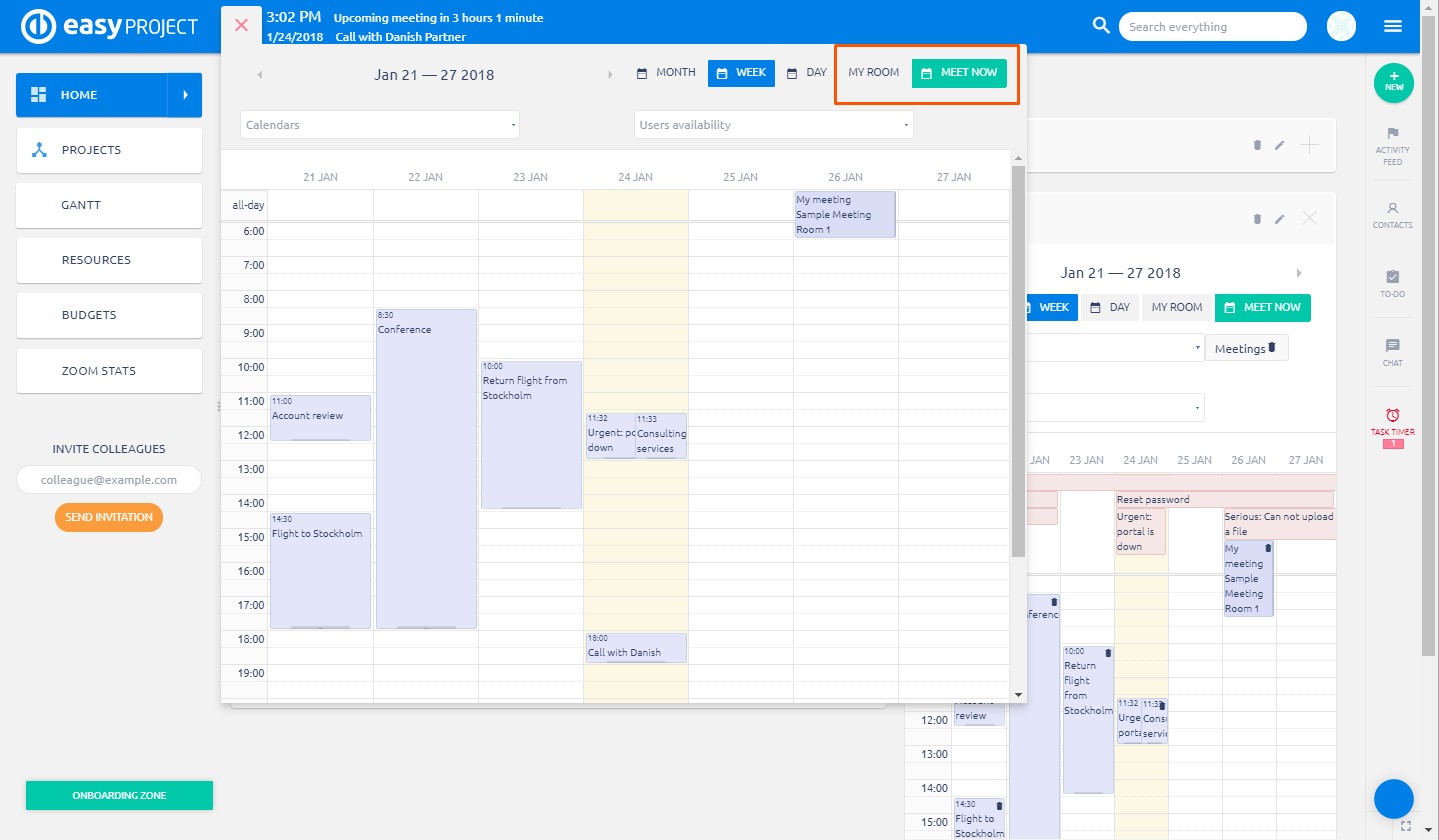Open the Contacts icon in sidebar
The height and width of the screenshot is (840, 1439).
tap(1392, 209)
